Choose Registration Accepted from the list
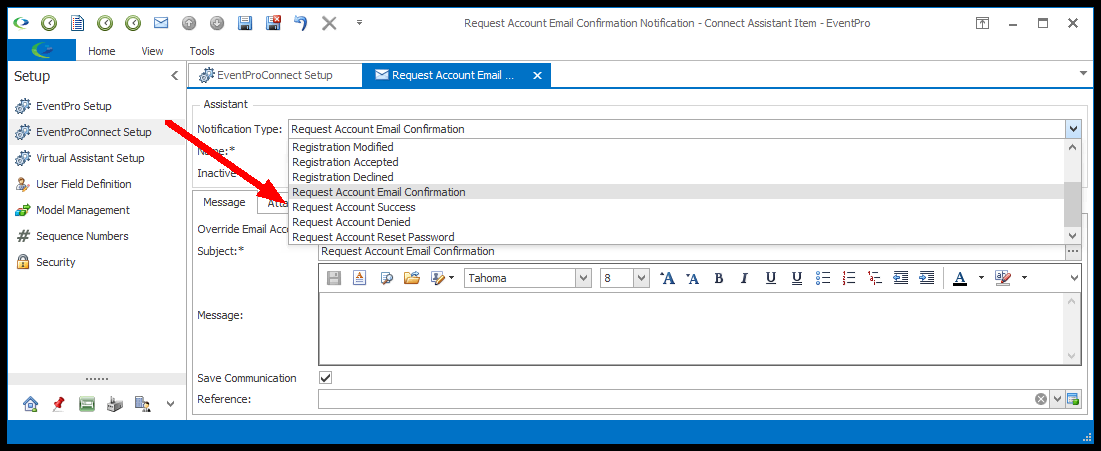The width and height of the screenshot is (1101, 451). point(345,162)
